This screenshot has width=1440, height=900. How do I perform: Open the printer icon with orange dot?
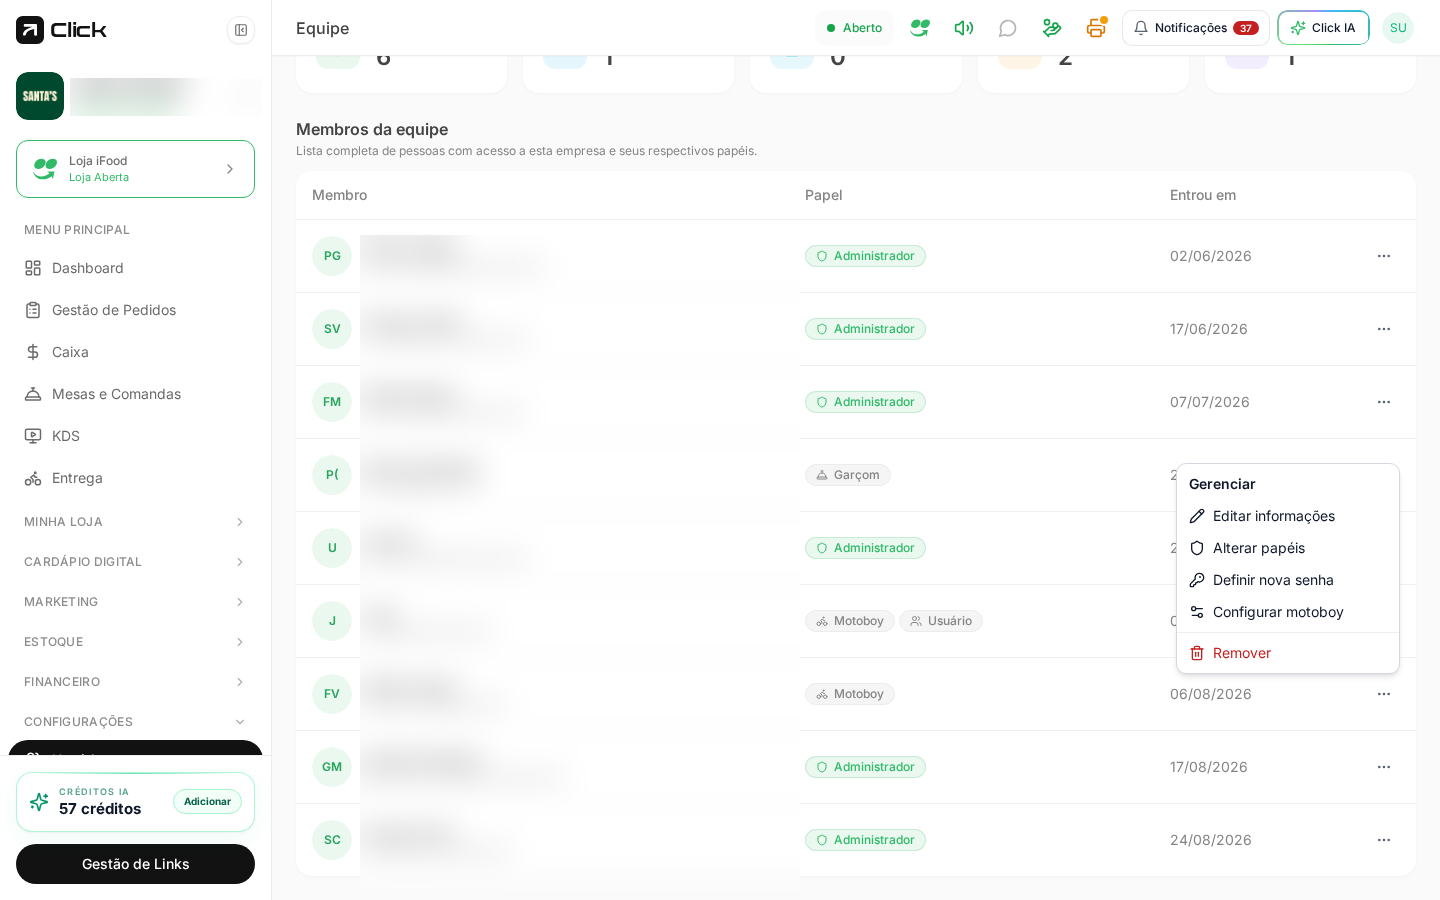[x=1096, y=28]
